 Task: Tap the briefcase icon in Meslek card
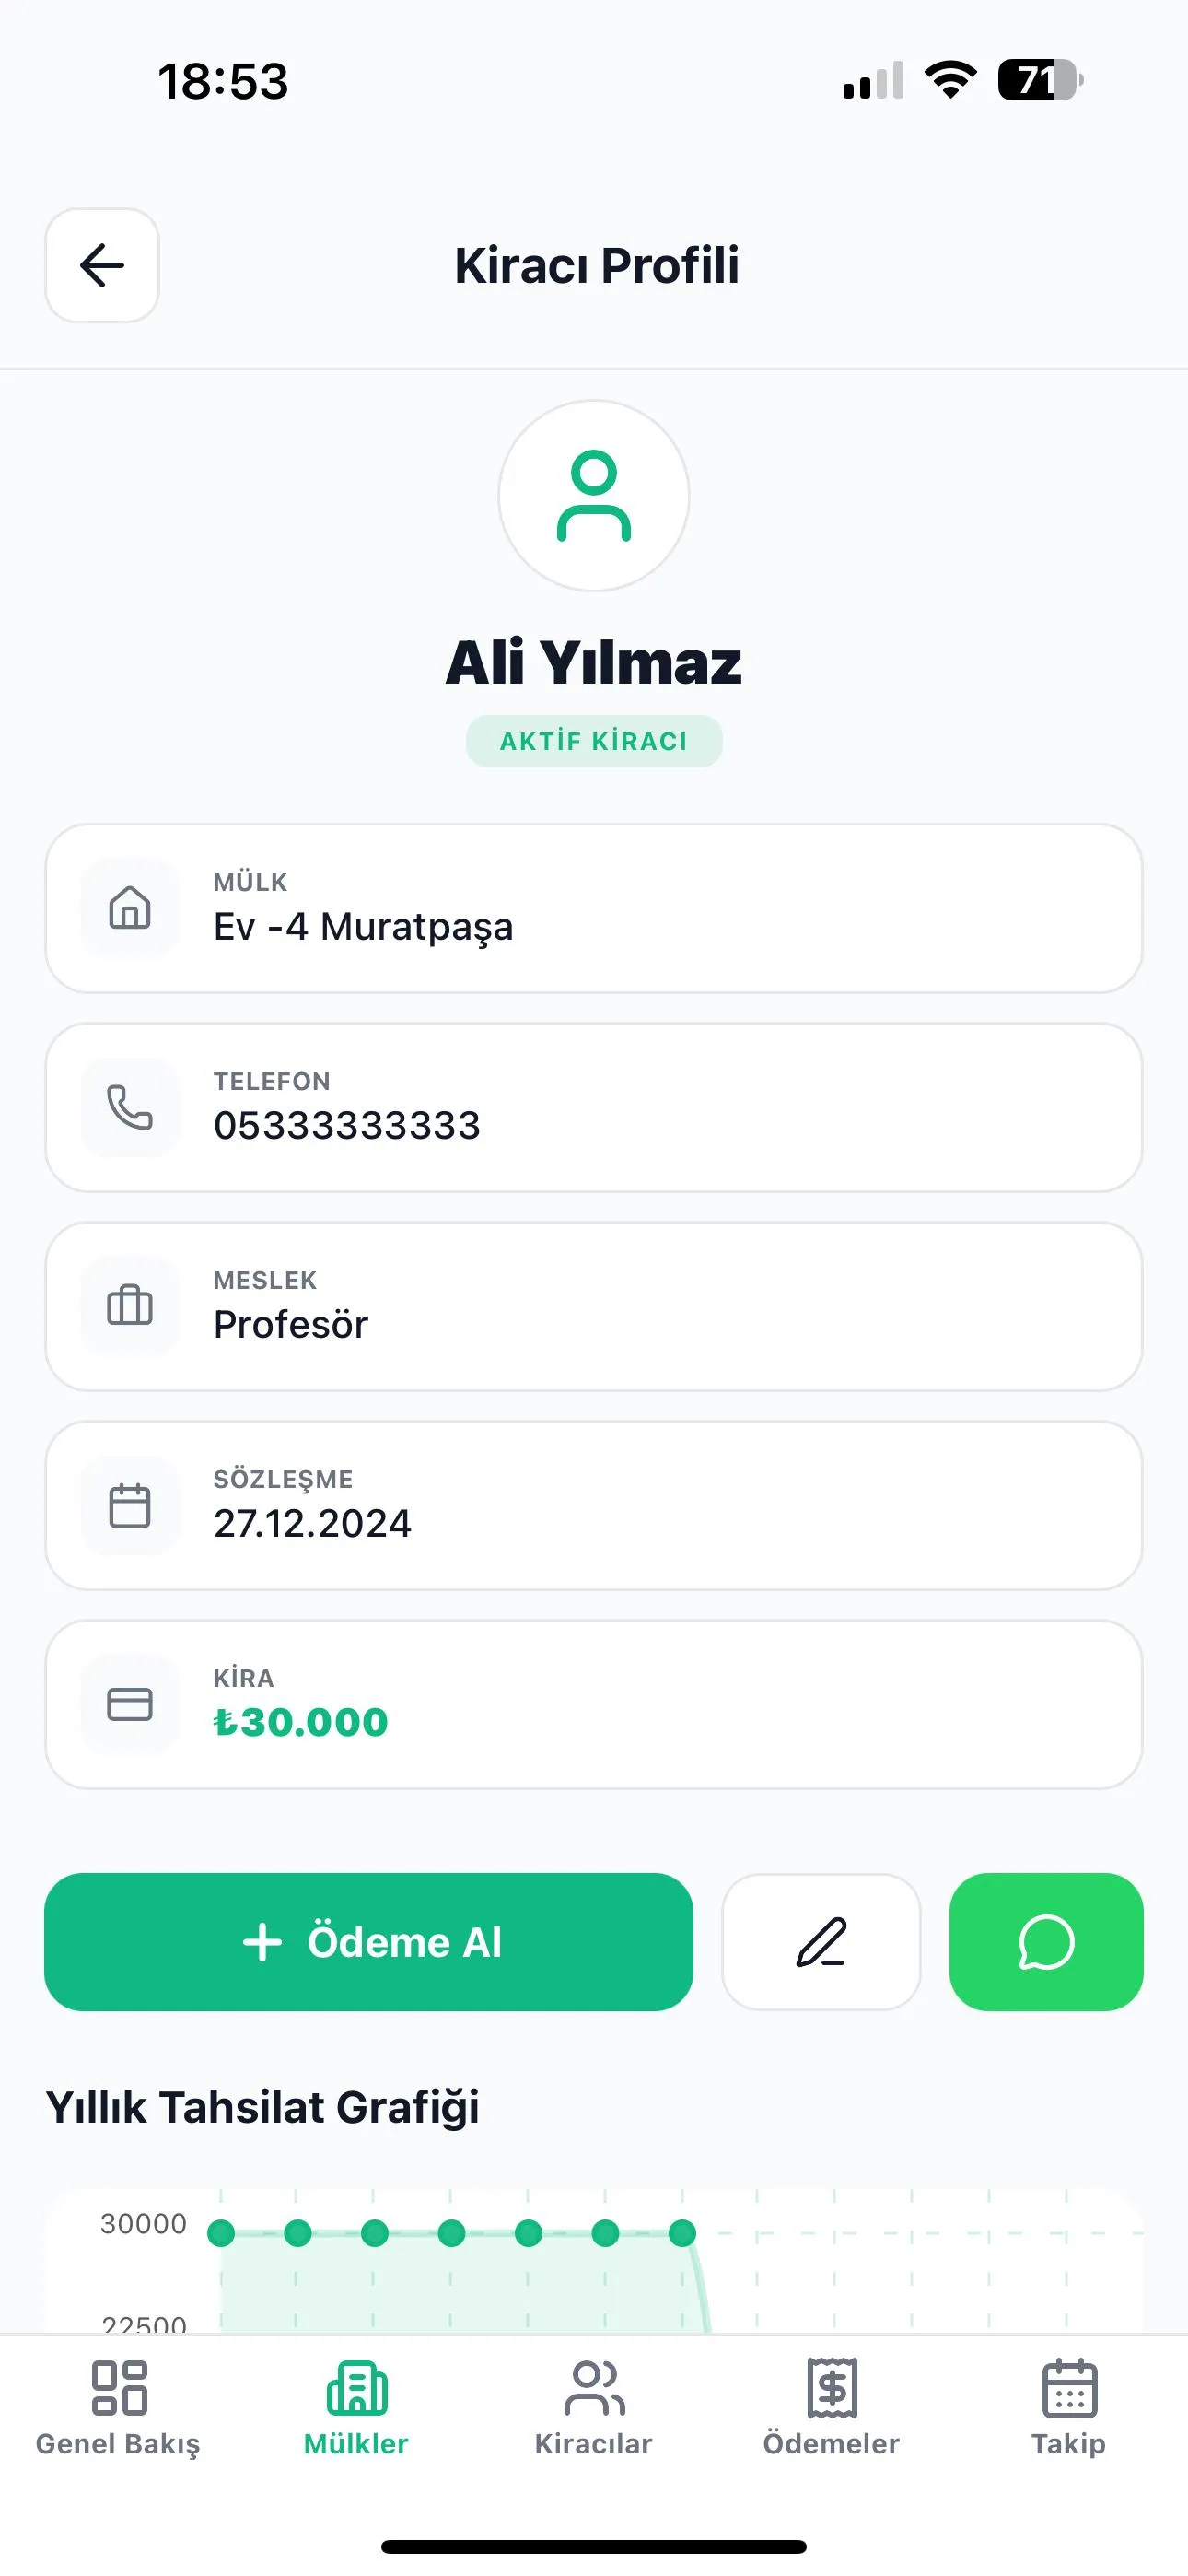[x=130, y=1306]
